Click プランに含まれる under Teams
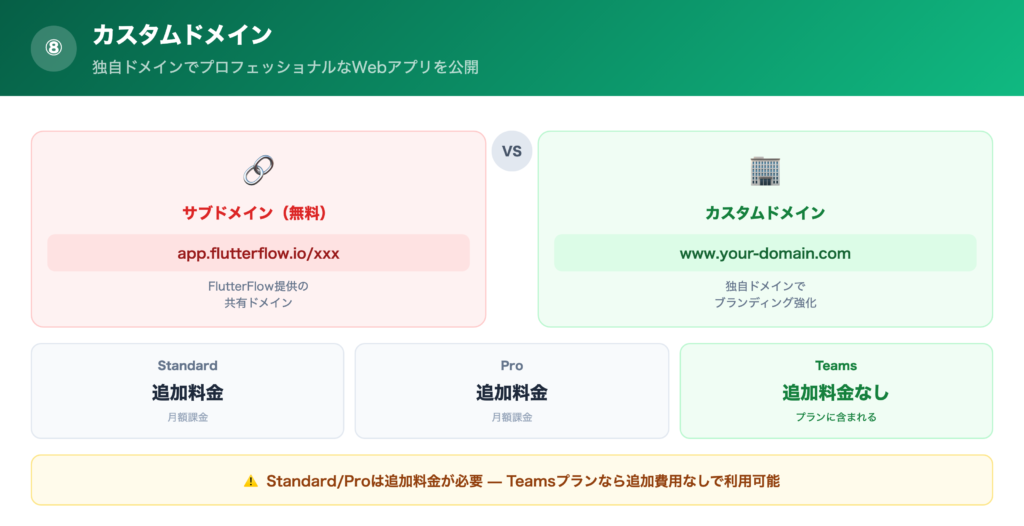Screen dimensions: 1024x526 (x=836, y=417)
